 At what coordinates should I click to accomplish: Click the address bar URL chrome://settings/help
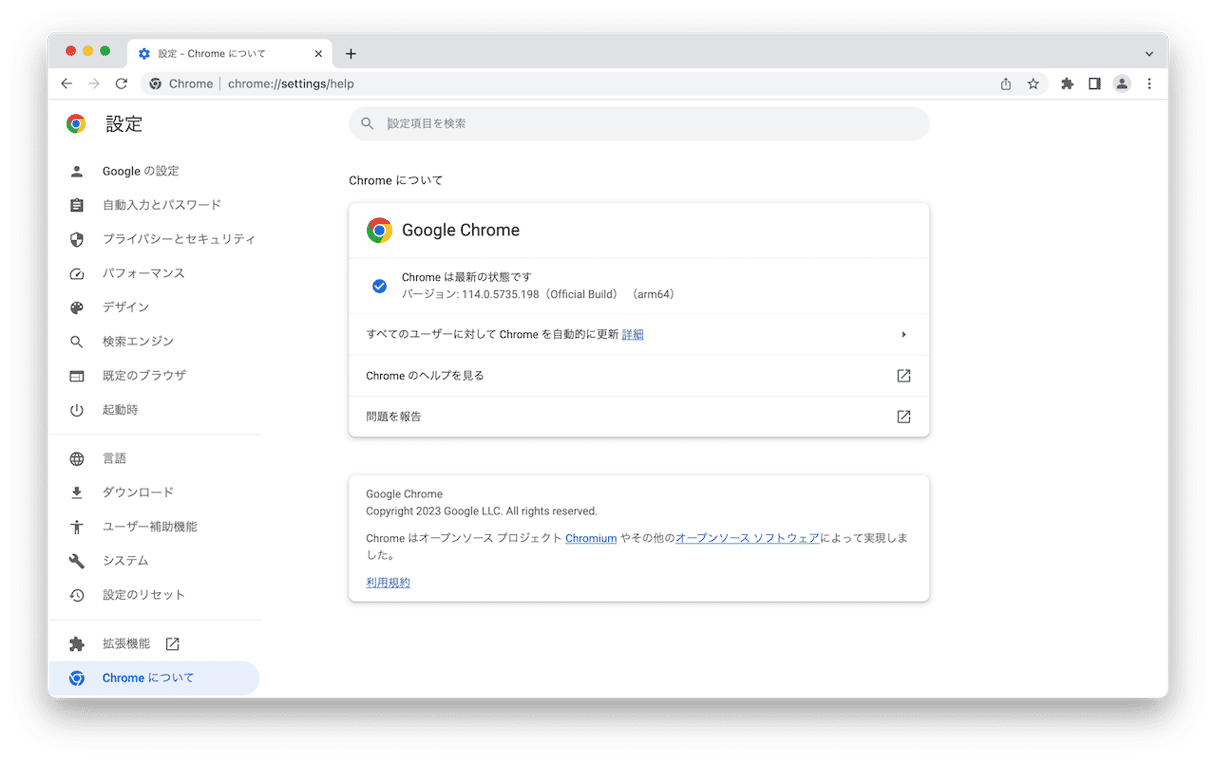[290, 84]
